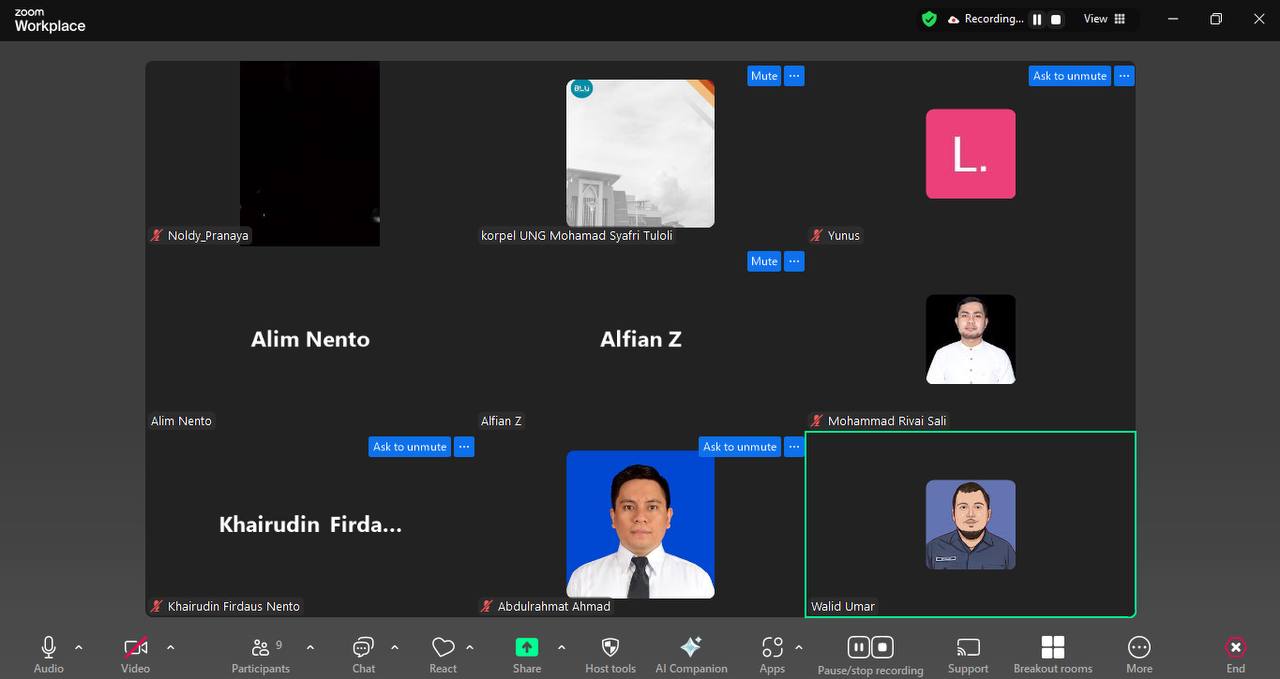
Task: Expand video options arrow
Action: (x=170, y=647)
